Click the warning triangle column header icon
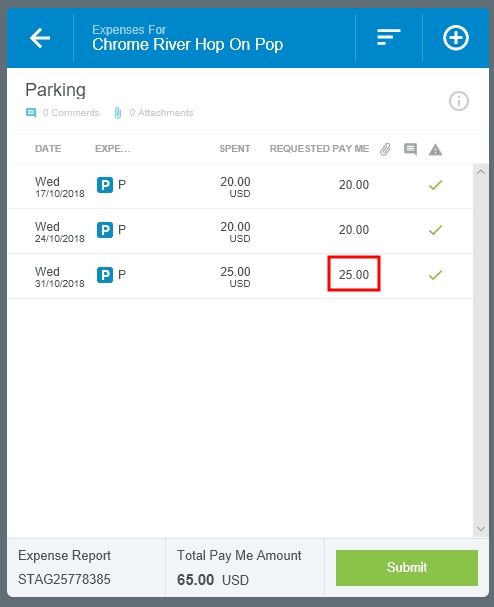 coord(436,149)
